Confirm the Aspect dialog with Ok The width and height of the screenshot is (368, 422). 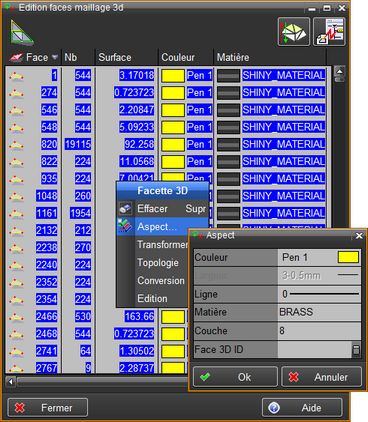235,377
